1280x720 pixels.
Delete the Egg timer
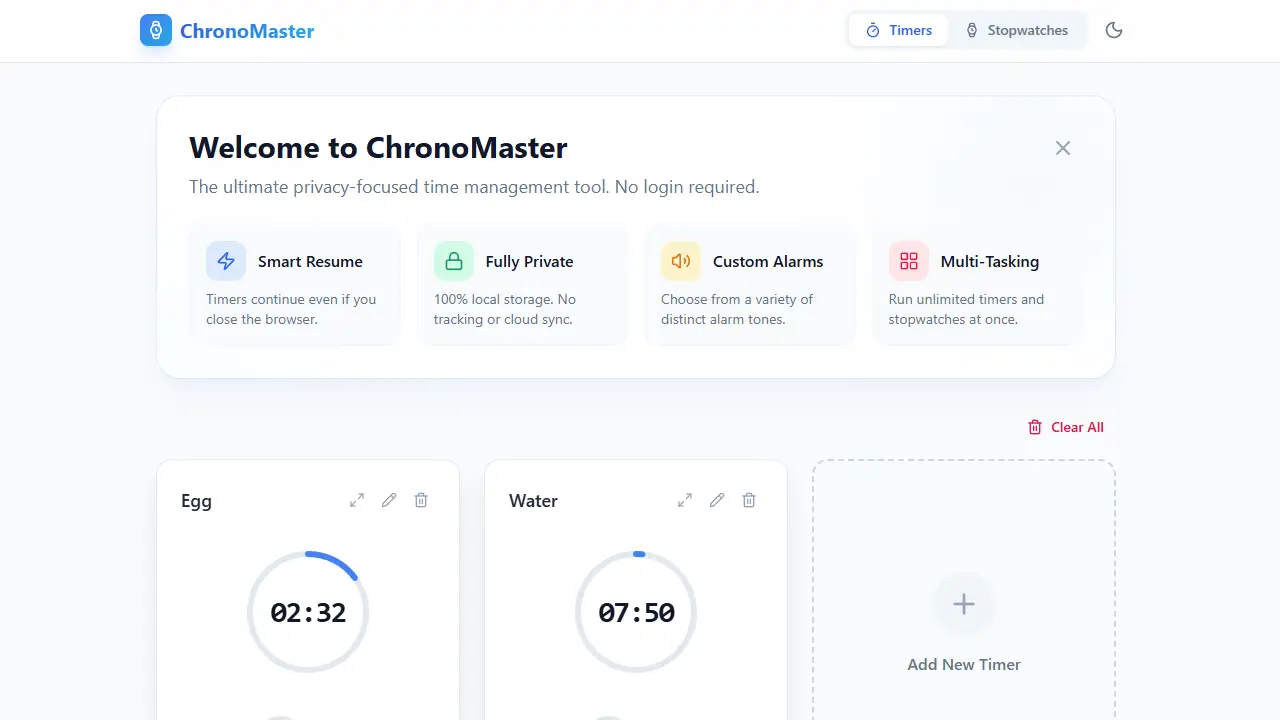(421, 500)
